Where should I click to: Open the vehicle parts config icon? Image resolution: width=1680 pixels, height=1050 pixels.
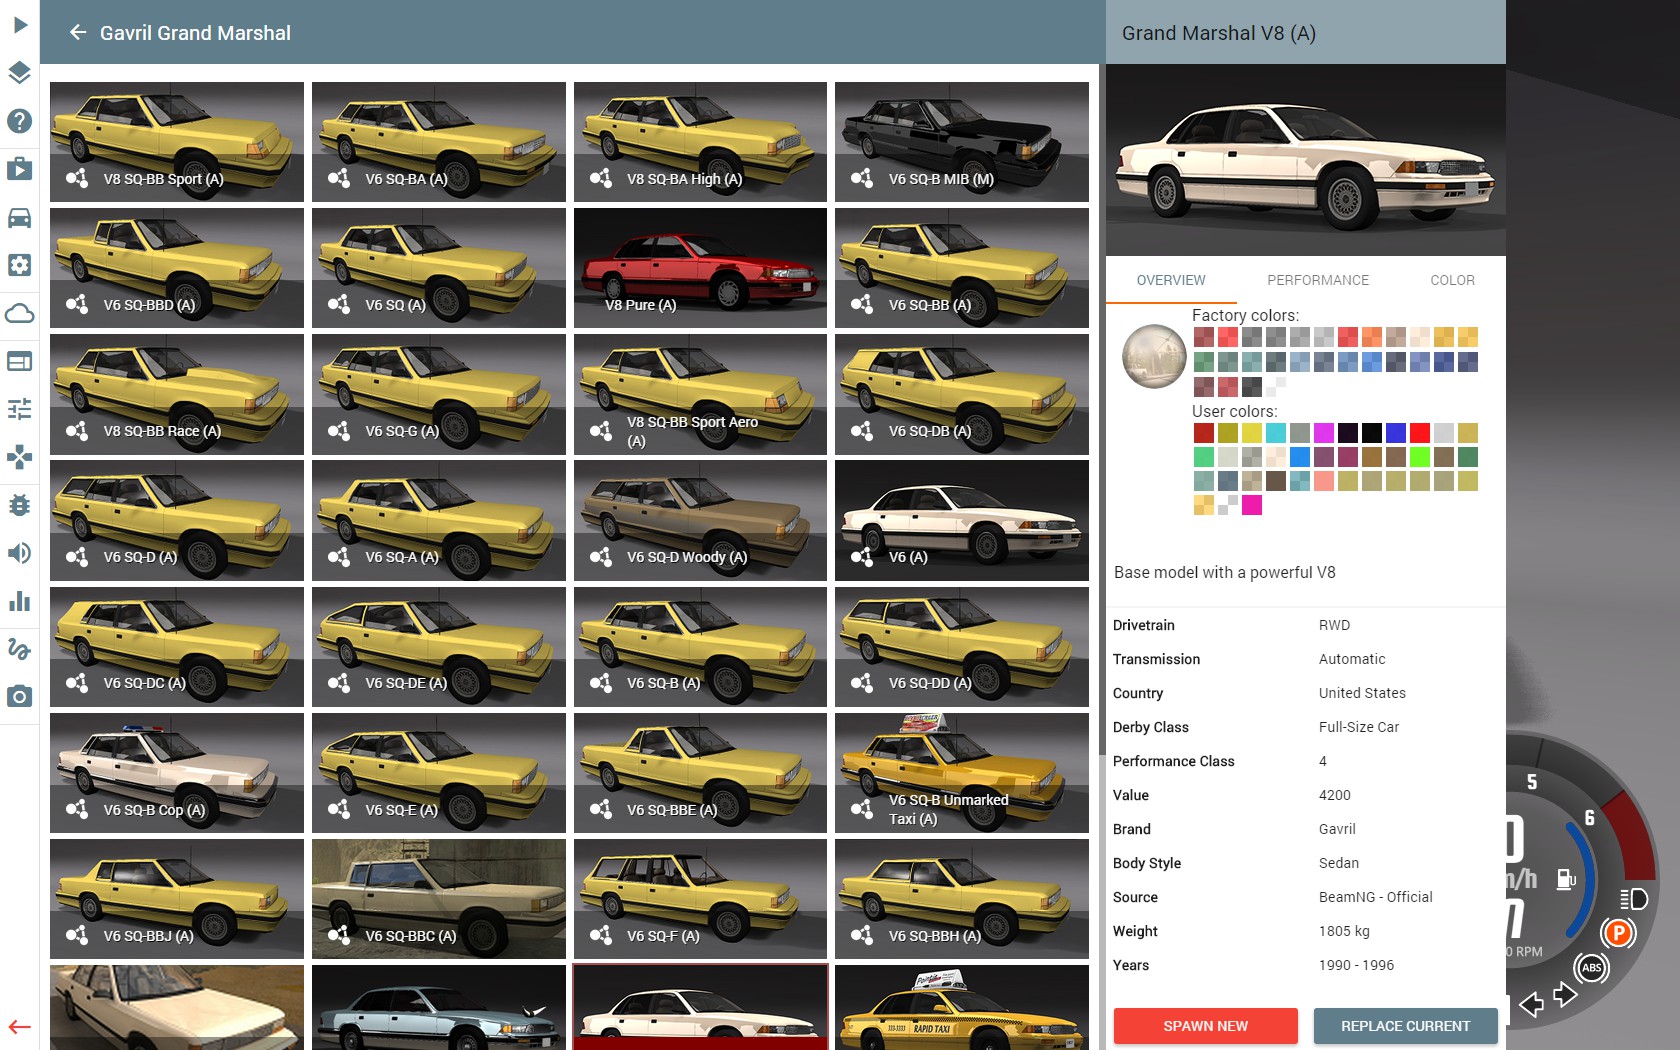[x=20, y=265]
